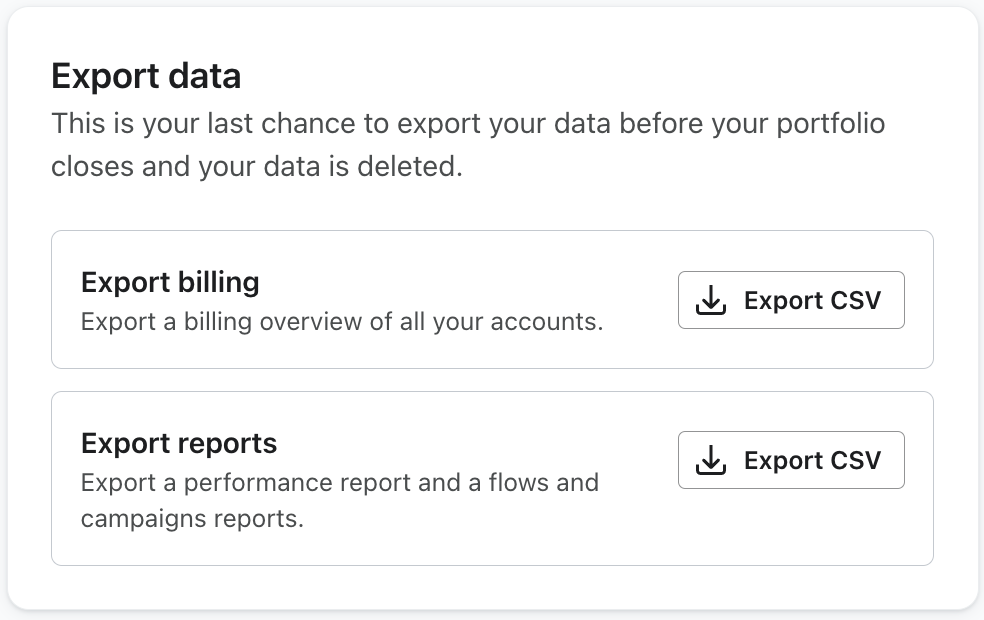Screen dimensions: 984x620
Task: Click the download icon beside billing Export CSV
Action: point(710,300)
